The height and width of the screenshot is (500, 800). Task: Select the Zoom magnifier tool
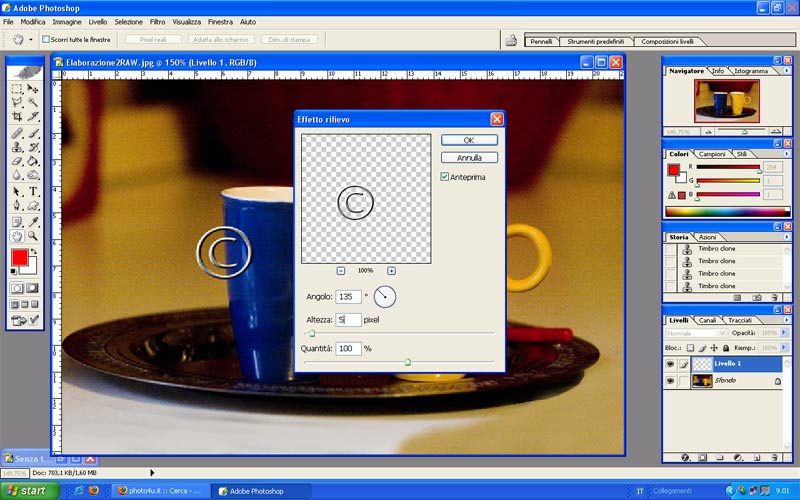pos(33,236)
